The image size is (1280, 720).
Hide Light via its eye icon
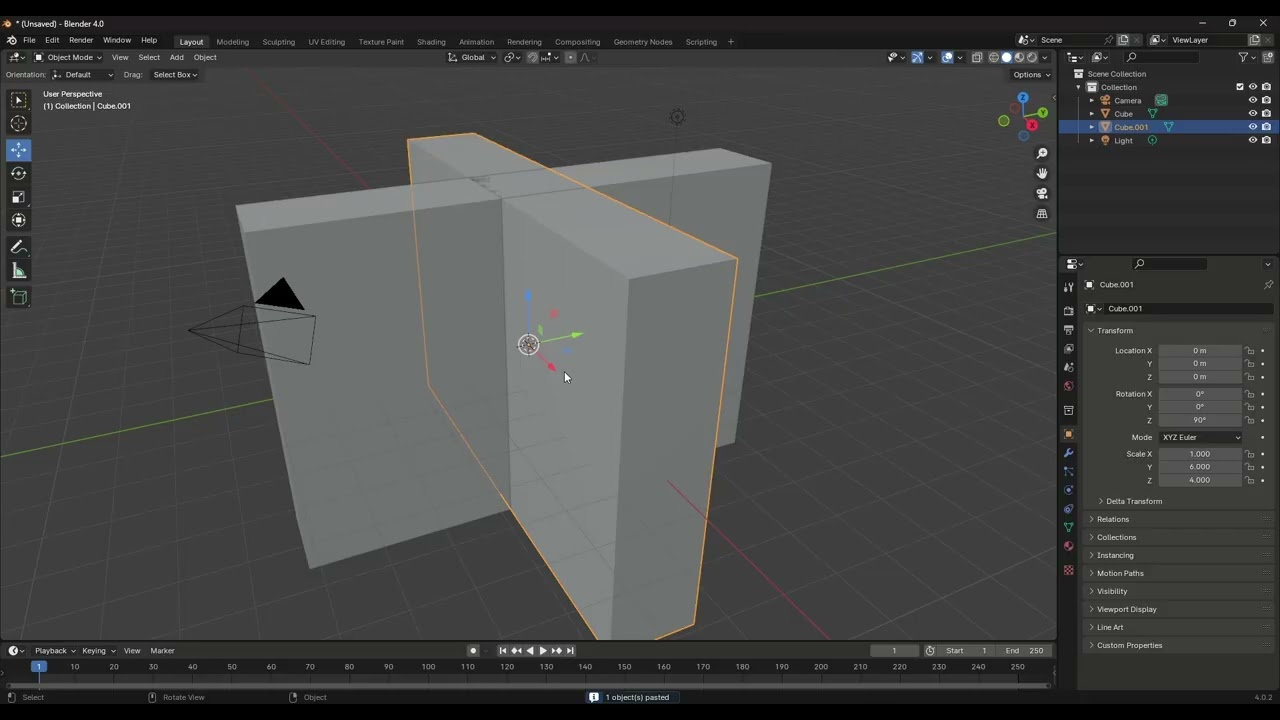coord(1252,140)
